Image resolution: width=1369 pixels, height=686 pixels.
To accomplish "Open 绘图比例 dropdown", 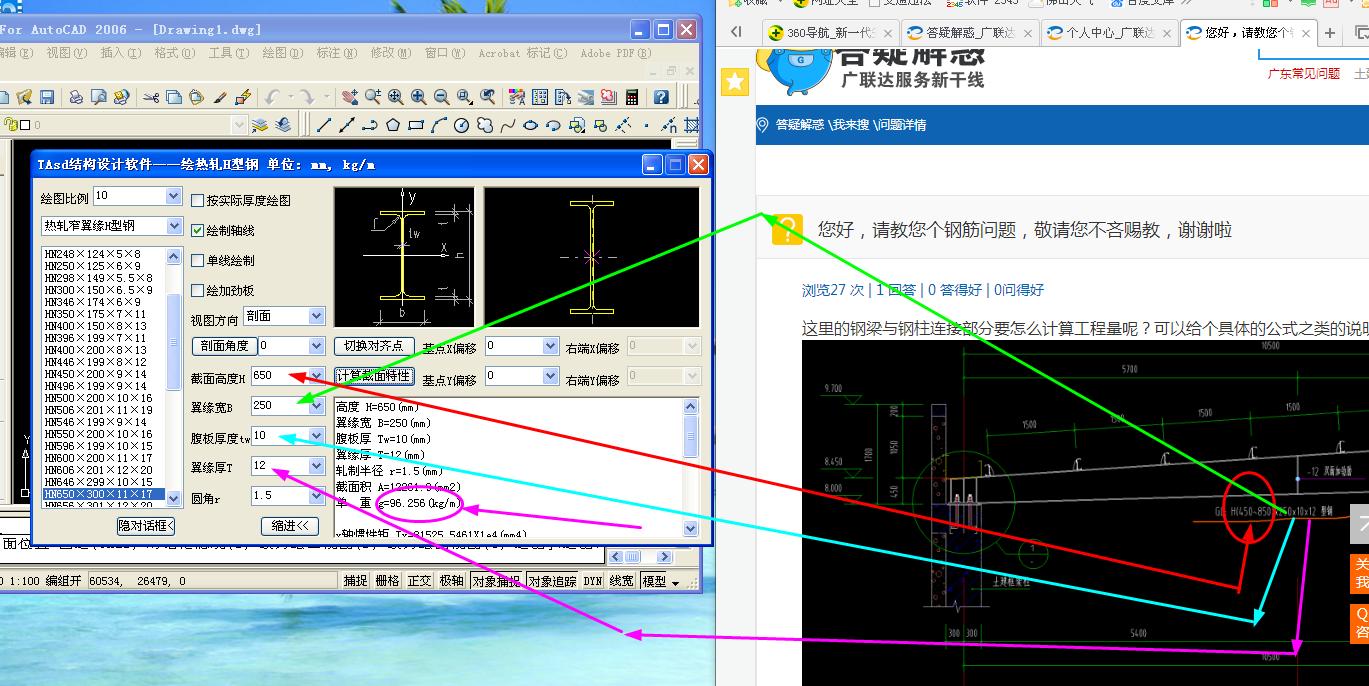I will tap(173, 195).
